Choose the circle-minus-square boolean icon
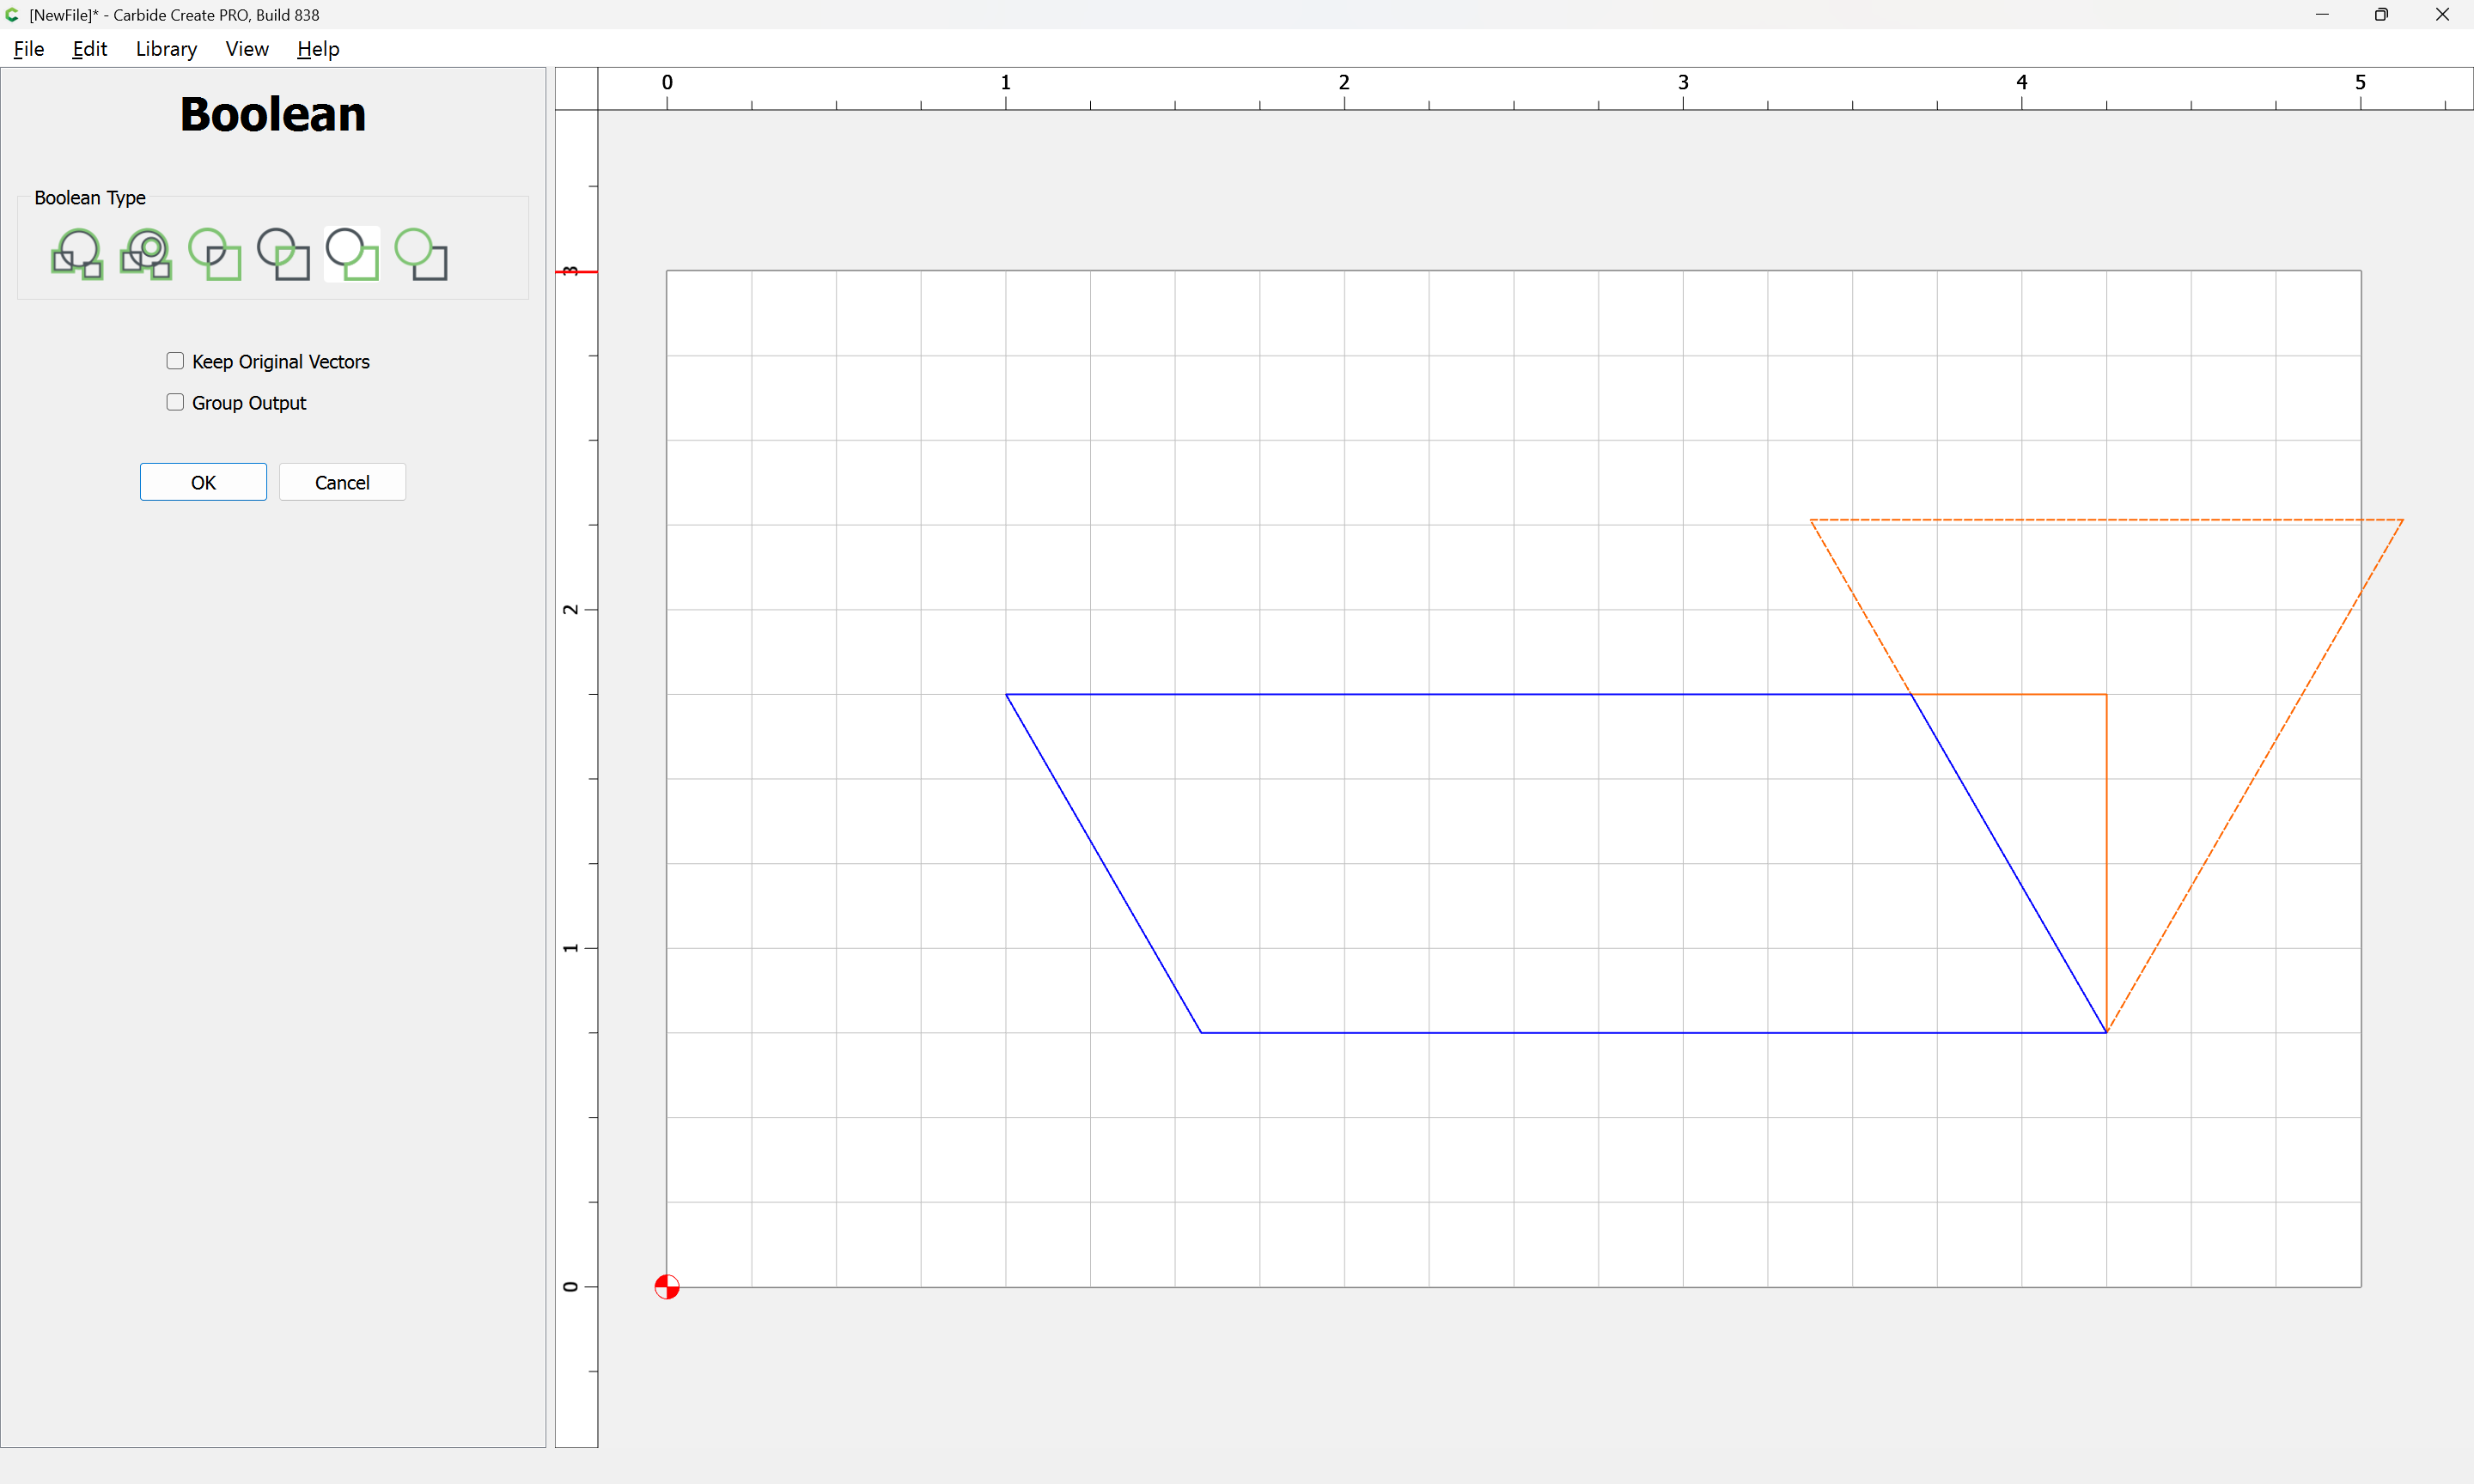The height and width of the screenshot is (1484, 2474). point(421,254)
